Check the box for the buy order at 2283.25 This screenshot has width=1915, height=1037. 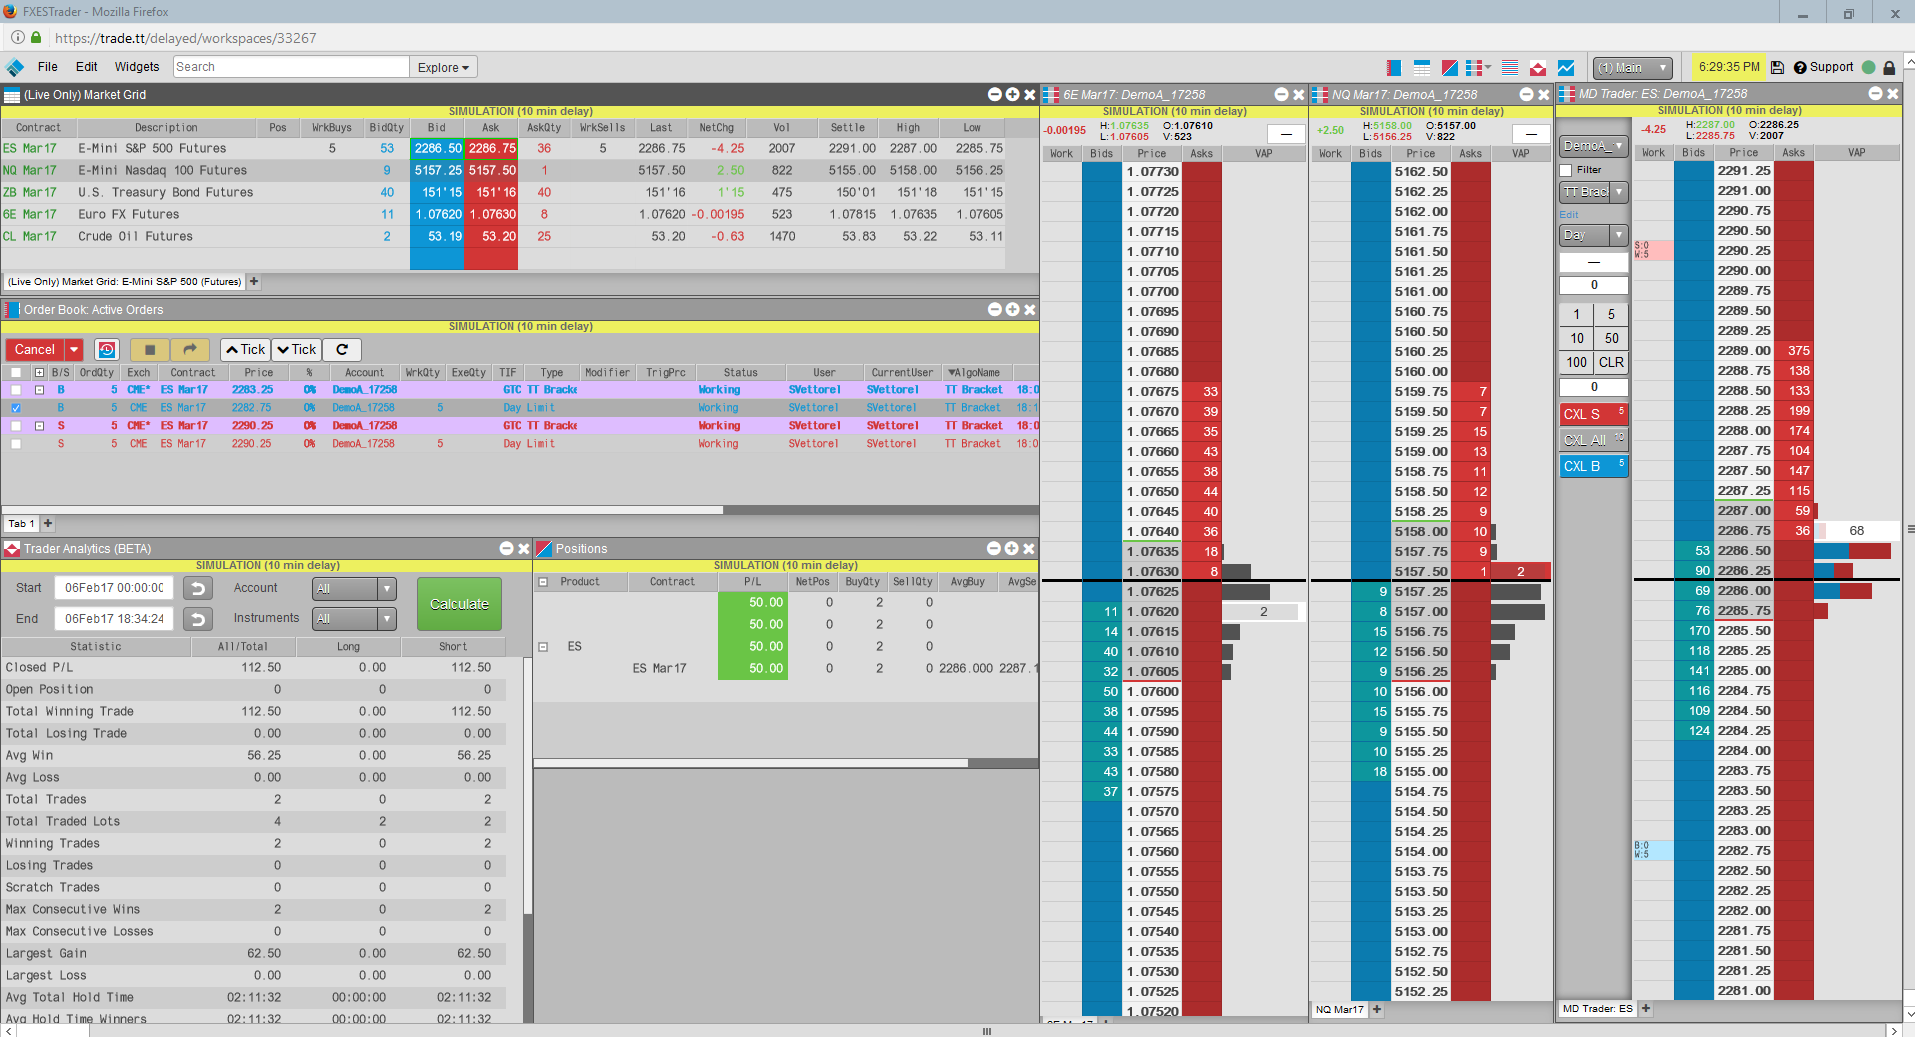pyautogui.click(x=16, y=390)
